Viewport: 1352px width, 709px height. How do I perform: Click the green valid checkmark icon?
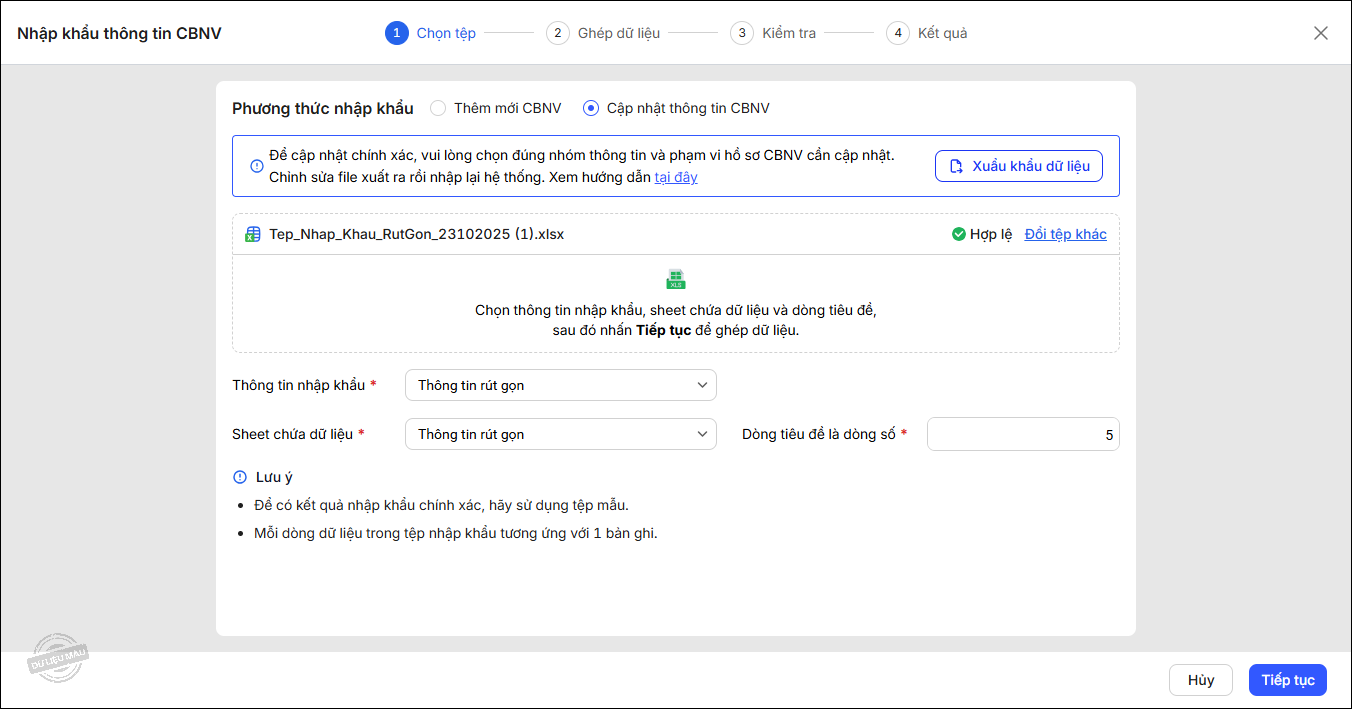[958, 234]
